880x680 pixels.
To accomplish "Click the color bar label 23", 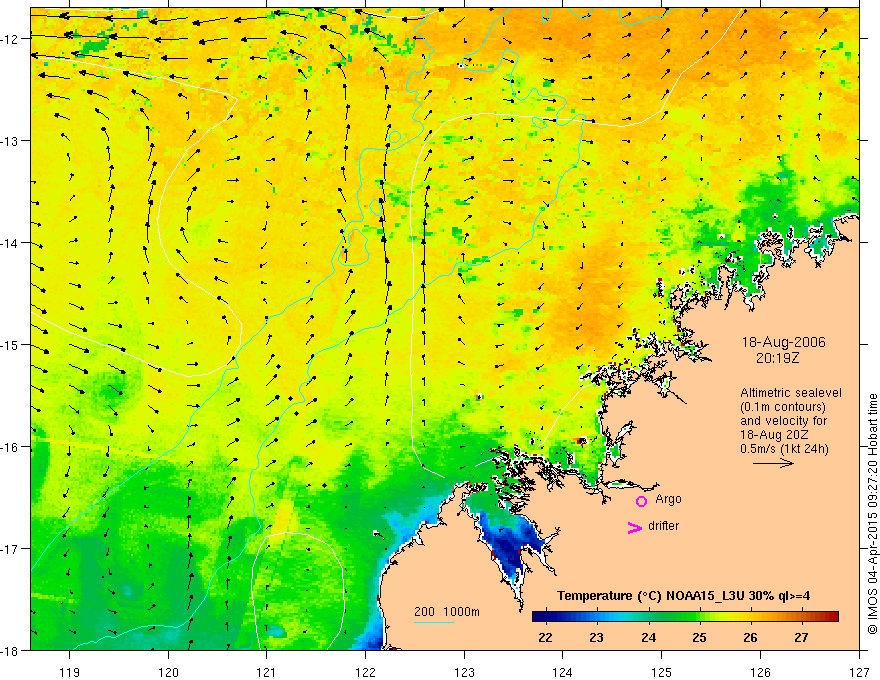I will click(597, 638).
